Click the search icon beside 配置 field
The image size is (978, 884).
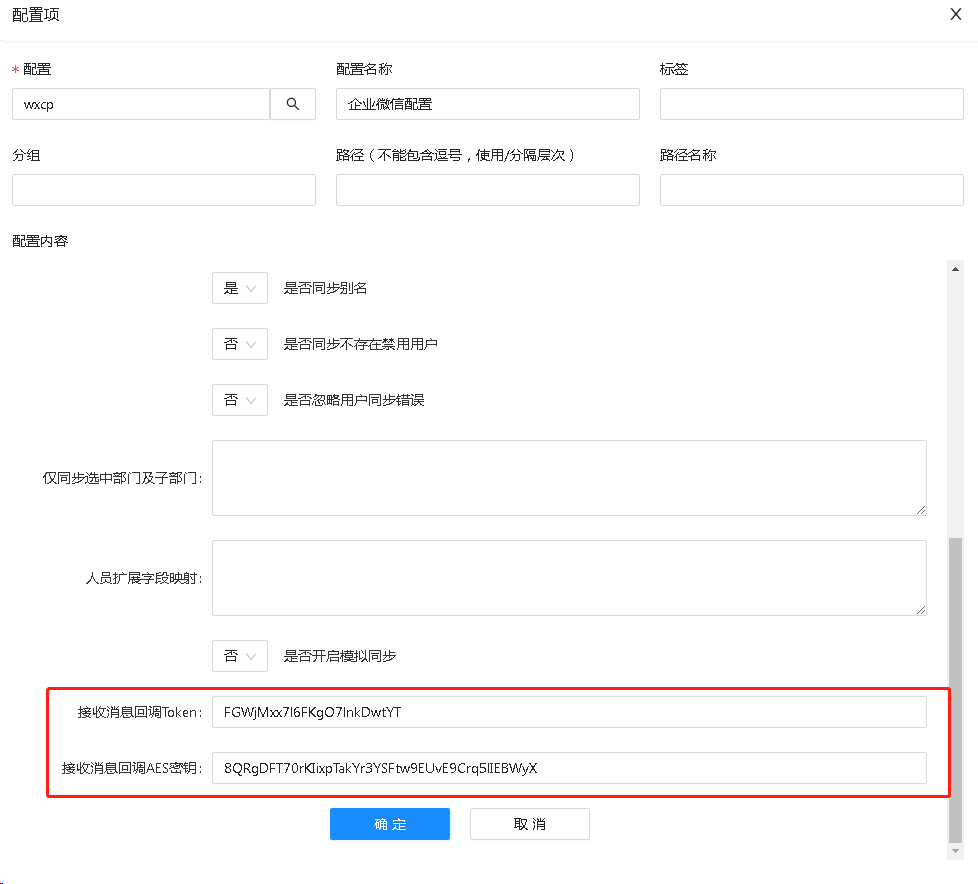(293, 104)
